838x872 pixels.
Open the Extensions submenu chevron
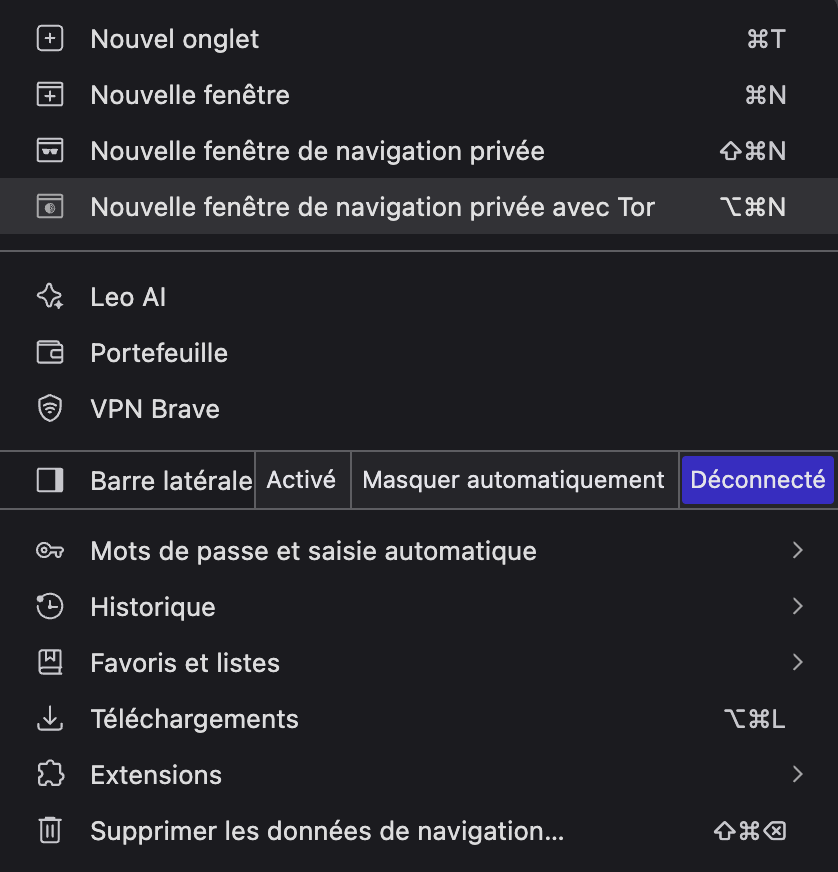point(797,775)
